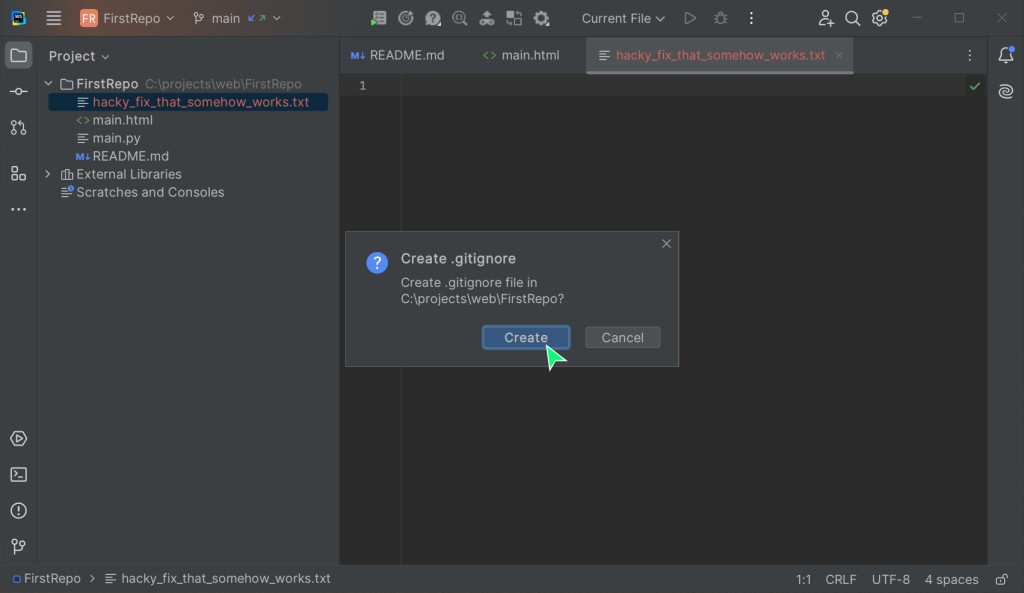Switch to the README.md editor tab
The width and height of the screenshot is (1024, 593).
coord(398,56)
